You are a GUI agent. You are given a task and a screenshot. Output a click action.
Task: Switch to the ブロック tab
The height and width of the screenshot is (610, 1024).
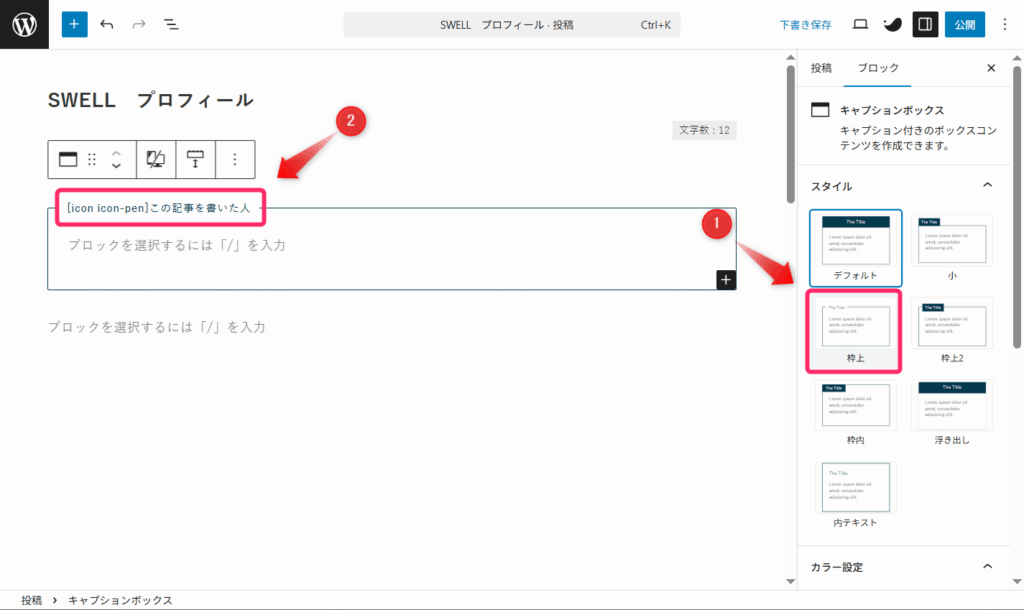pos(878,68)
